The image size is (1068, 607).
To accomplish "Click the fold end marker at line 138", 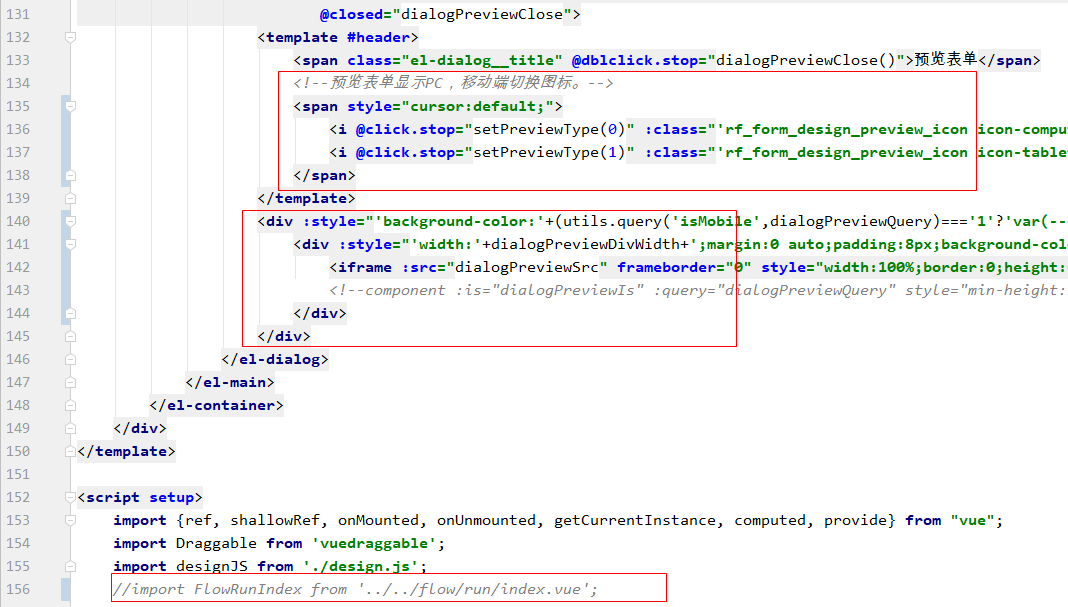I will point(70,175).
